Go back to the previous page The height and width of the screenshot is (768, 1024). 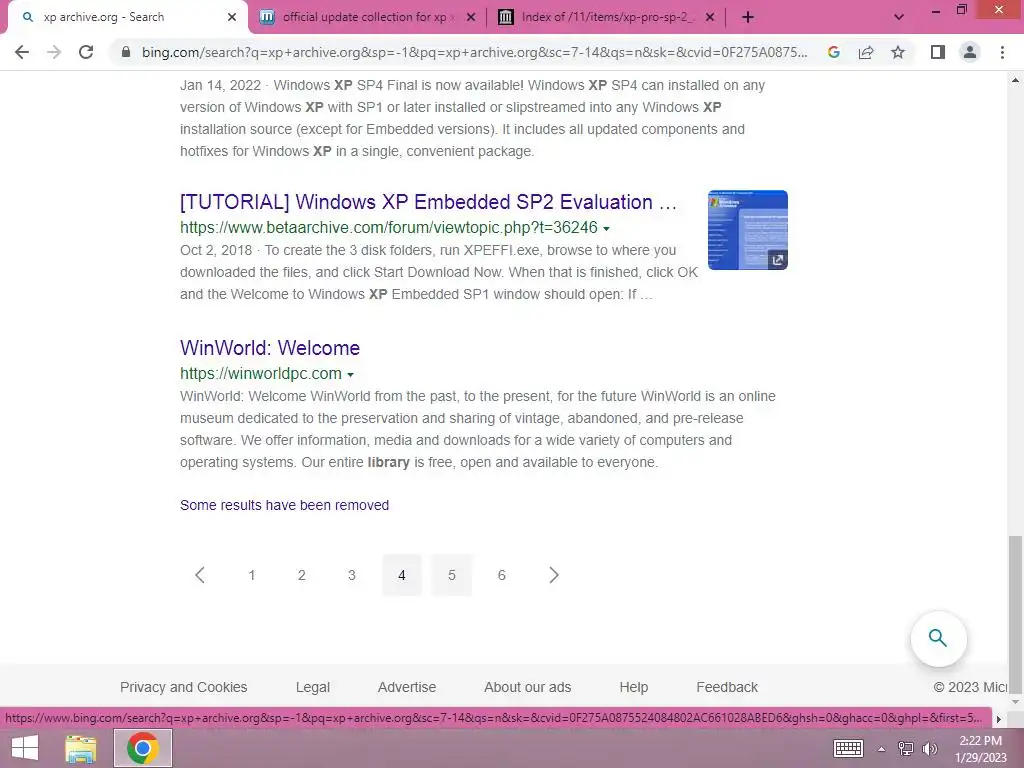point(22,52)
